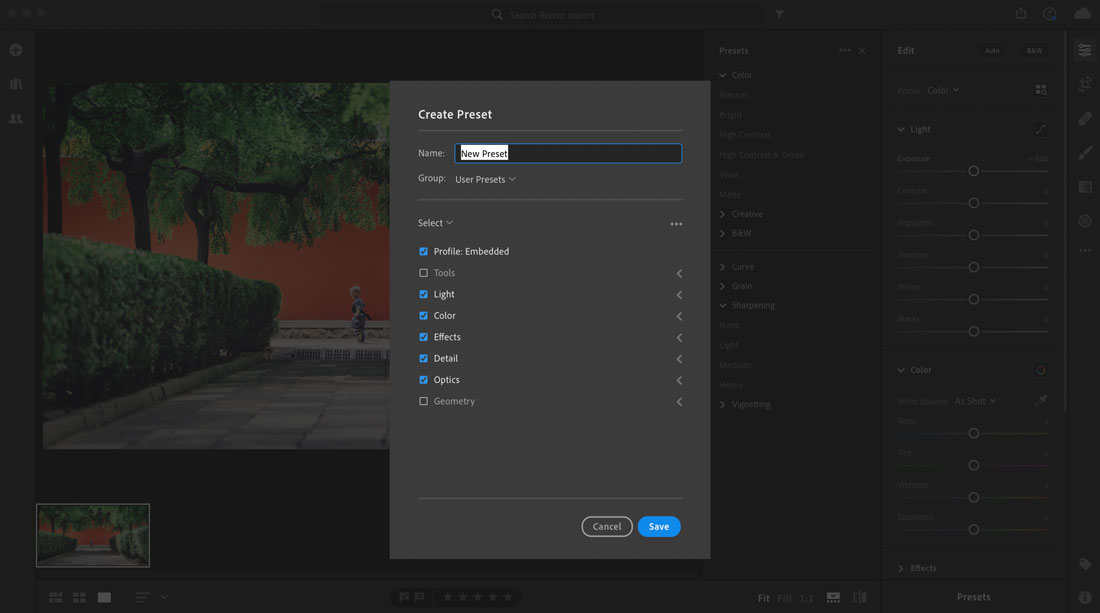Set zoom to Fit
Image resolution: width=1100 pixels, height=613 pixels.
click(763, 598)
